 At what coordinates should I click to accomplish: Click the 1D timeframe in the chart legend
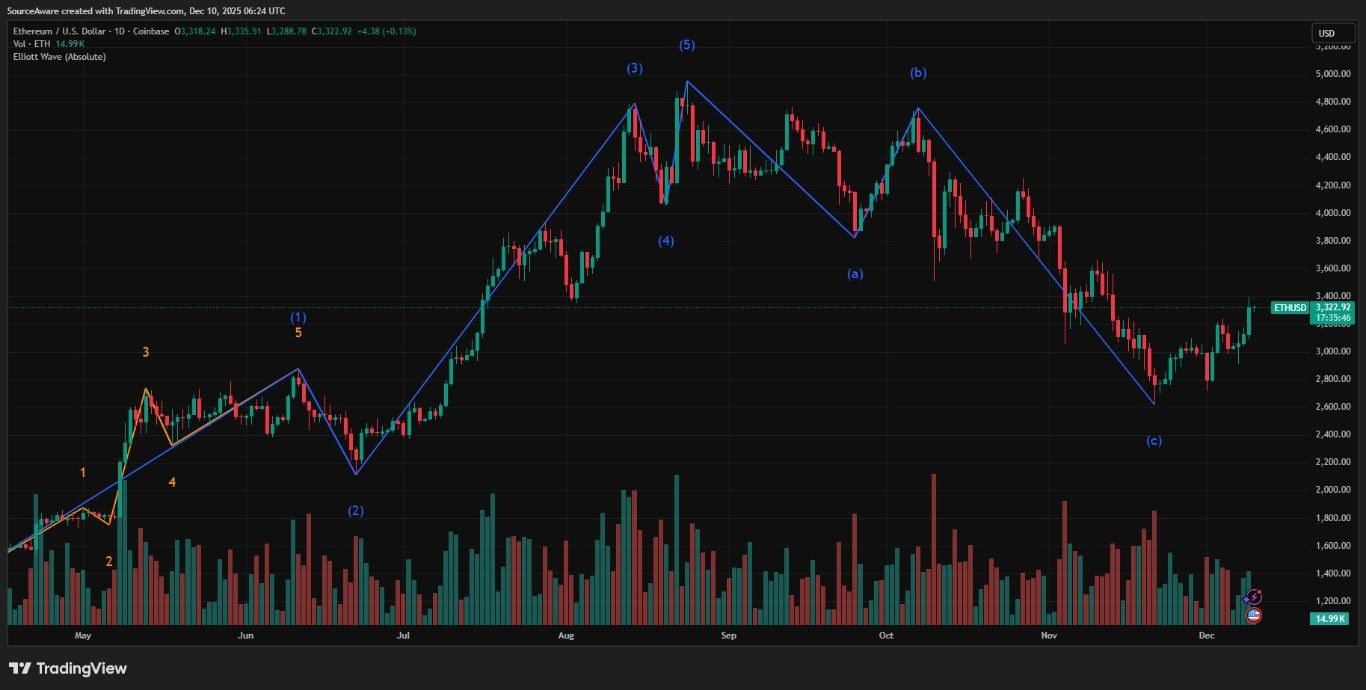point(116,31)
